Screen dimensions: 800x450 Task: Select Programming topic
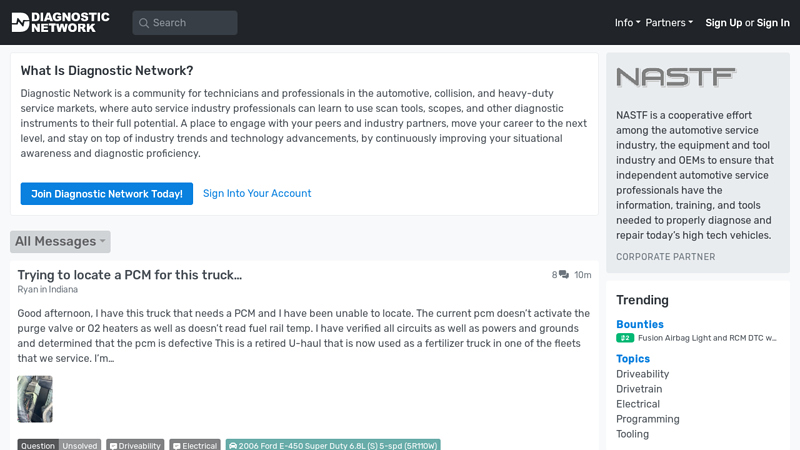click(x=647, y=419)
